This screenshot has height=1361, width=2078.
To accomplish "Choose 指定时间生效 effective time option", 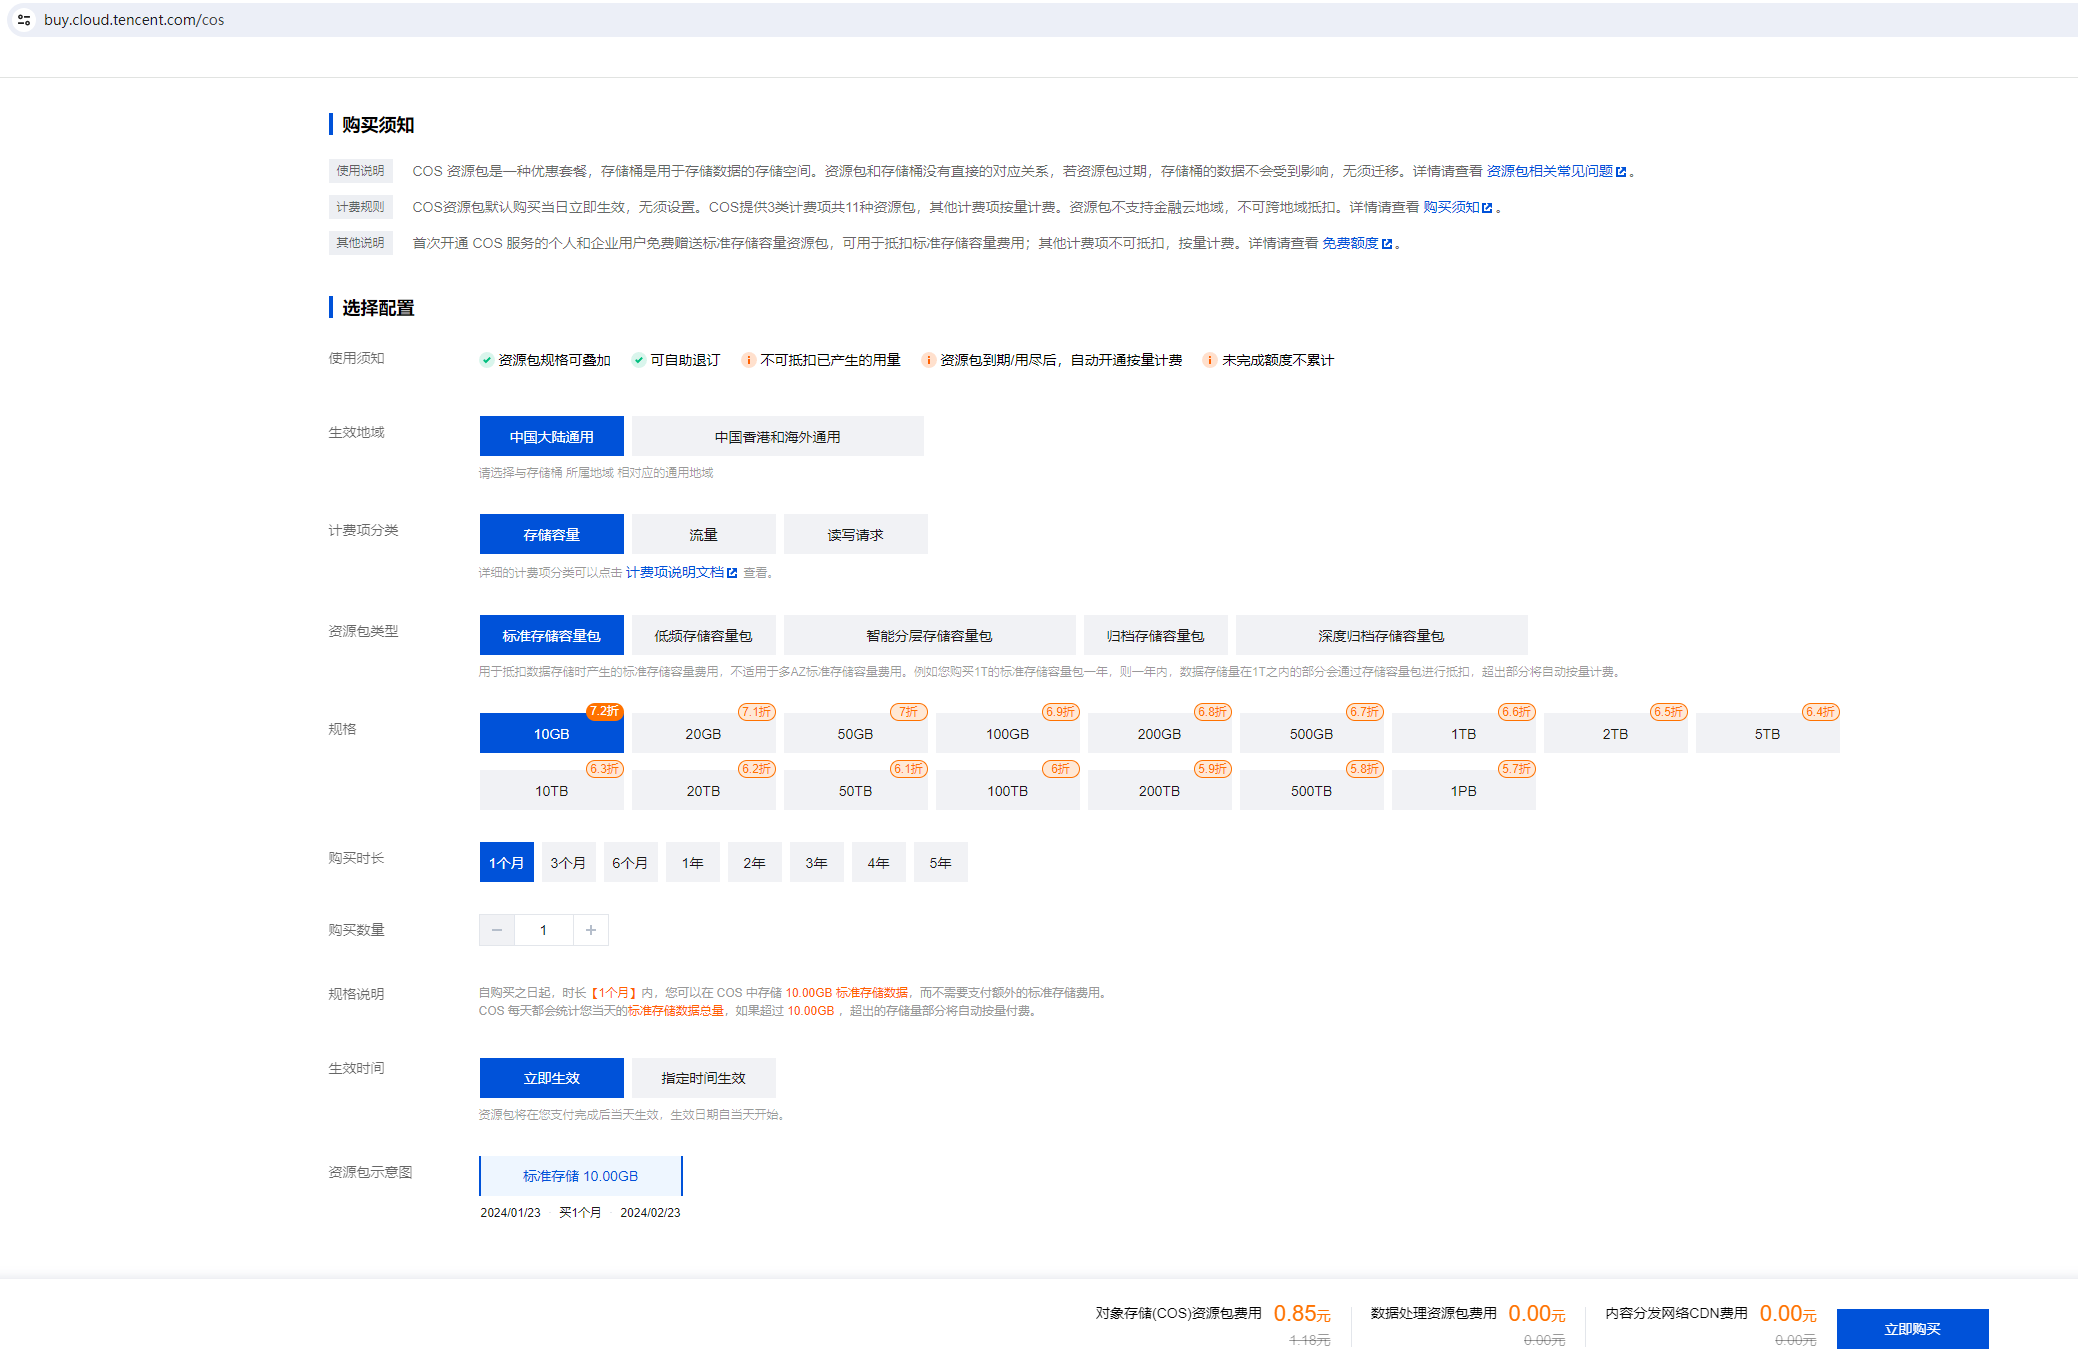I will 703,1078.
